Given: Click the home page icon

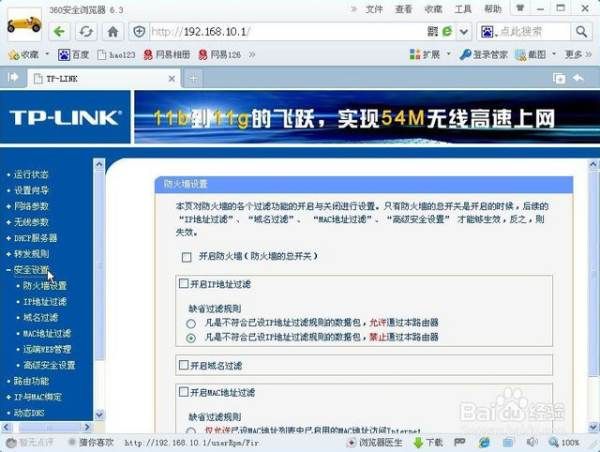Looking at the screenshot, I should point(112,32).
